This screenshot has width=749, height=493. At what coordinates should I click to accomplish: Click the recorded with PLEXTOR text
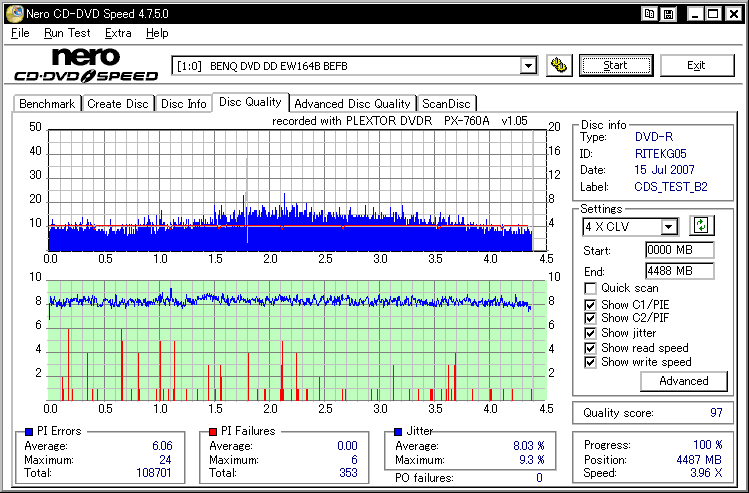[x=400, y=121]
